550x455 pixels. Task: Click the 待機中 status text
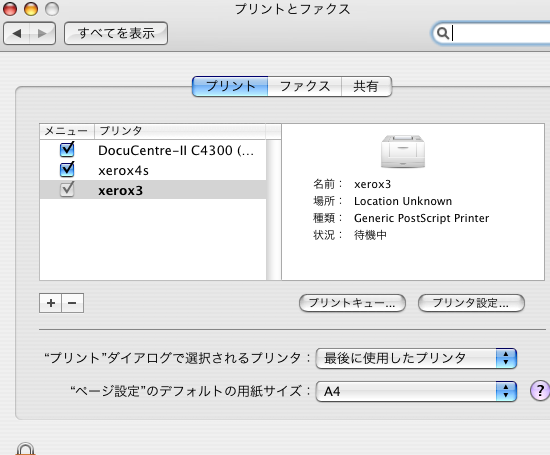(x=370, y=235)
